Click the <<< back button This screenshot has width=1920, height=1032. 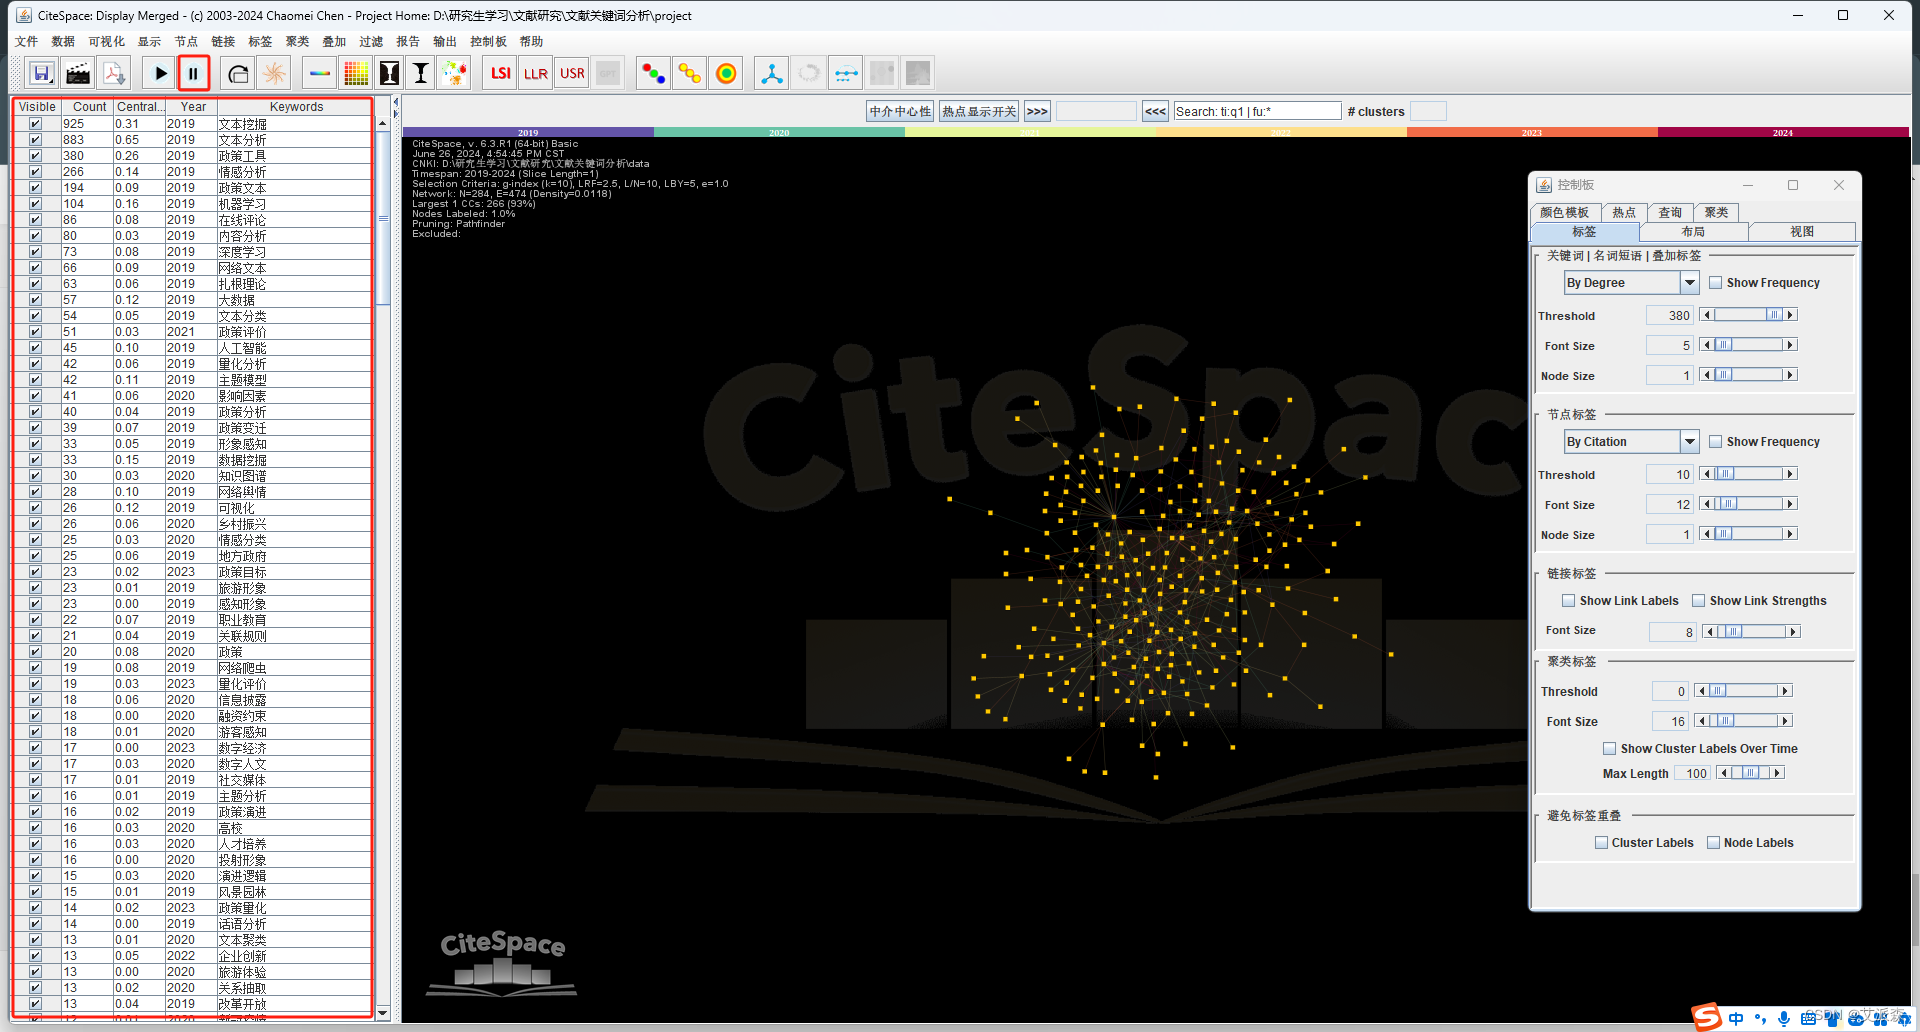pos(1155,112)
